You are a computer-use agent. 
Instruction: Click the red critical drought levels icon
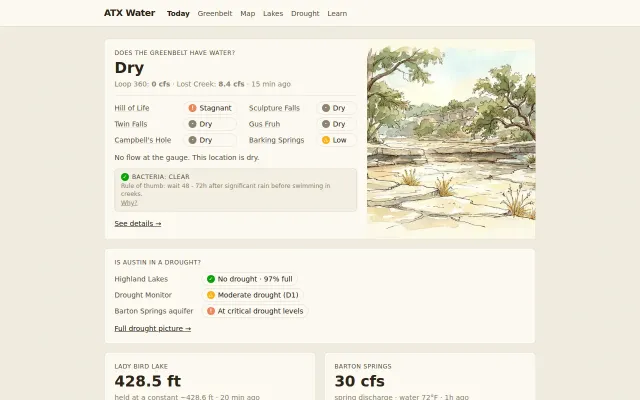click(211, 311)
